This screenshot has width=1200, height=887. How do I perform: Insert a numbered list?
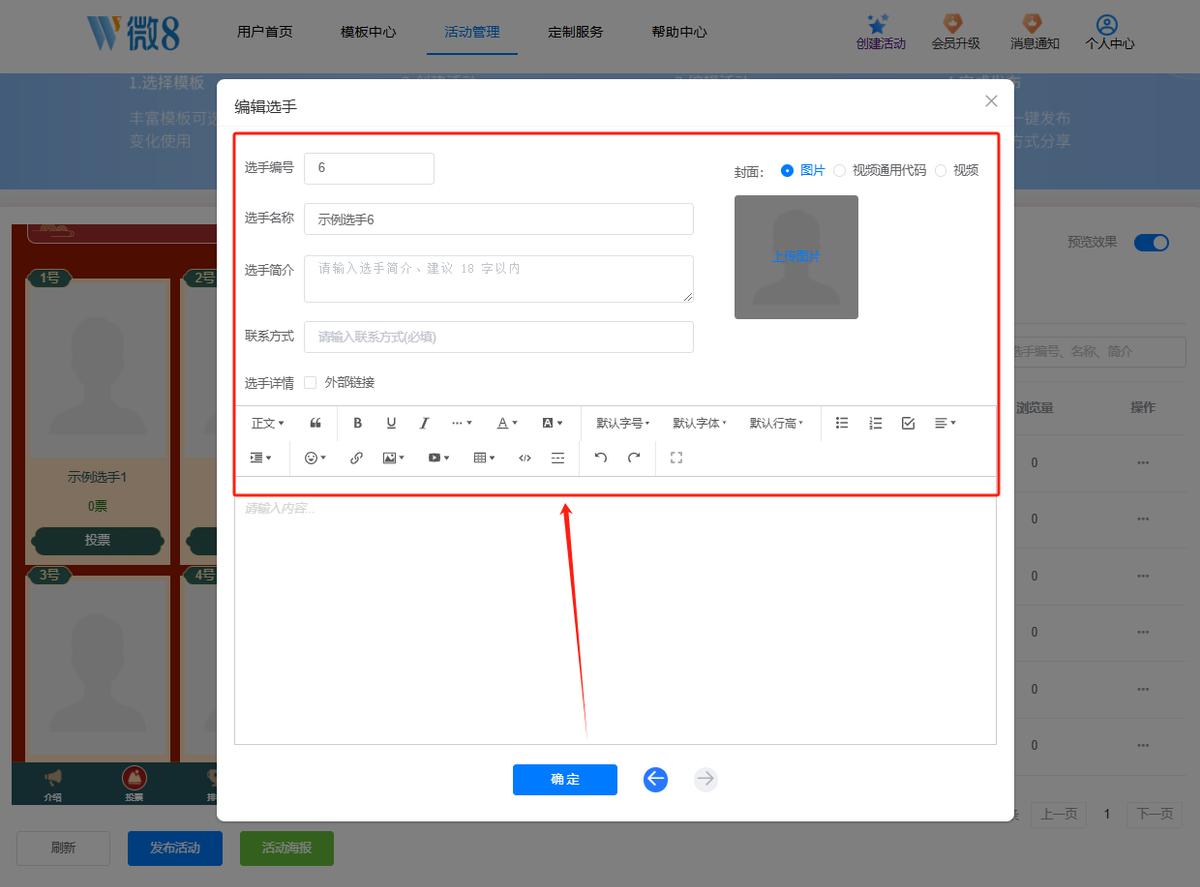(x=875, y=423)
